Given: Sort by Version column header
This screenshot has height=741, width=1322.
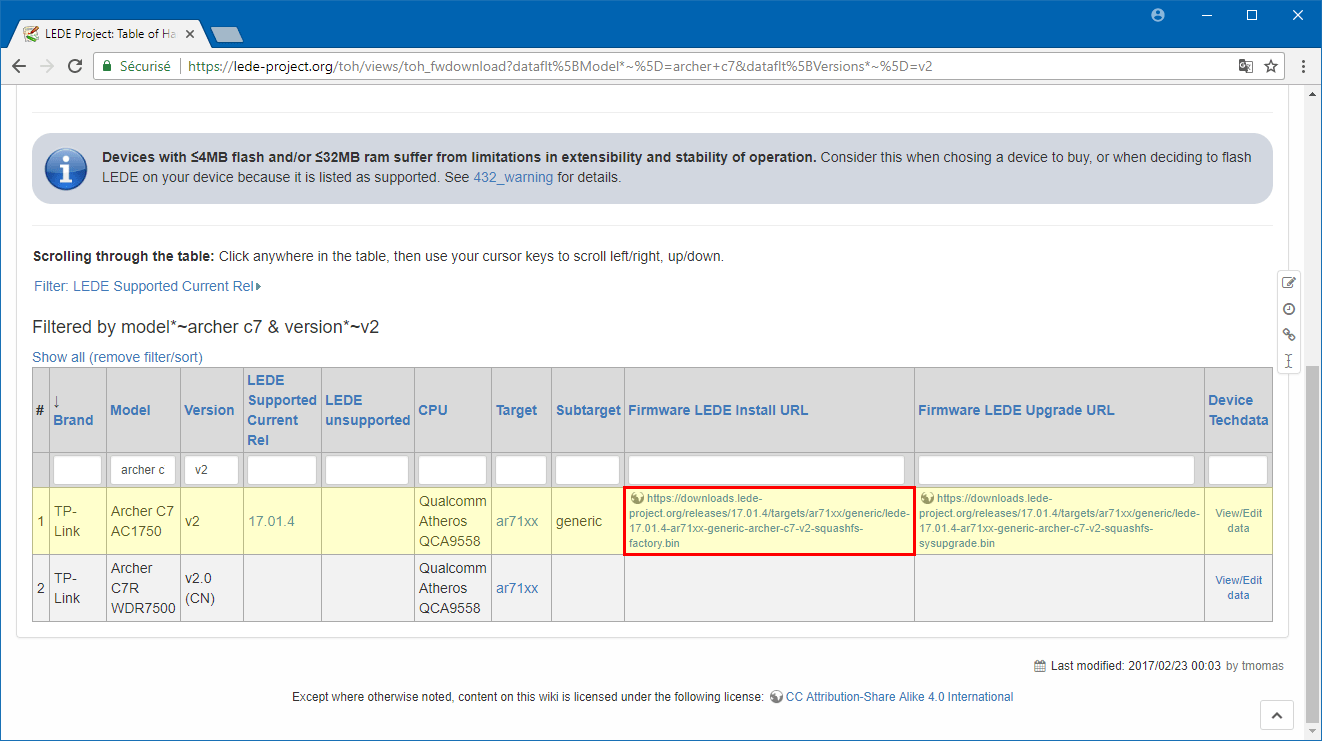Looking at the screenshot, I should 209,410.
